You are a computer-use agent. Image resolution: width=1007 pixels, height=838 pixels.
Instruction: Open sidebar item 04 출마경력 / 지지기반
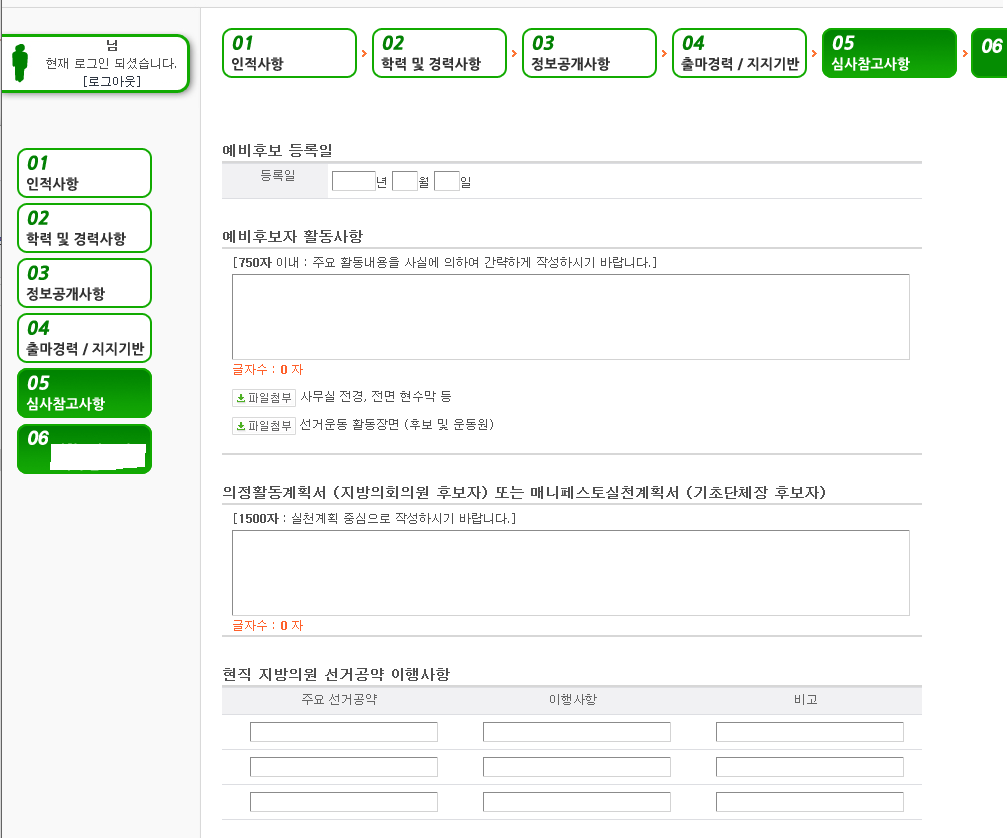(84, 338)
